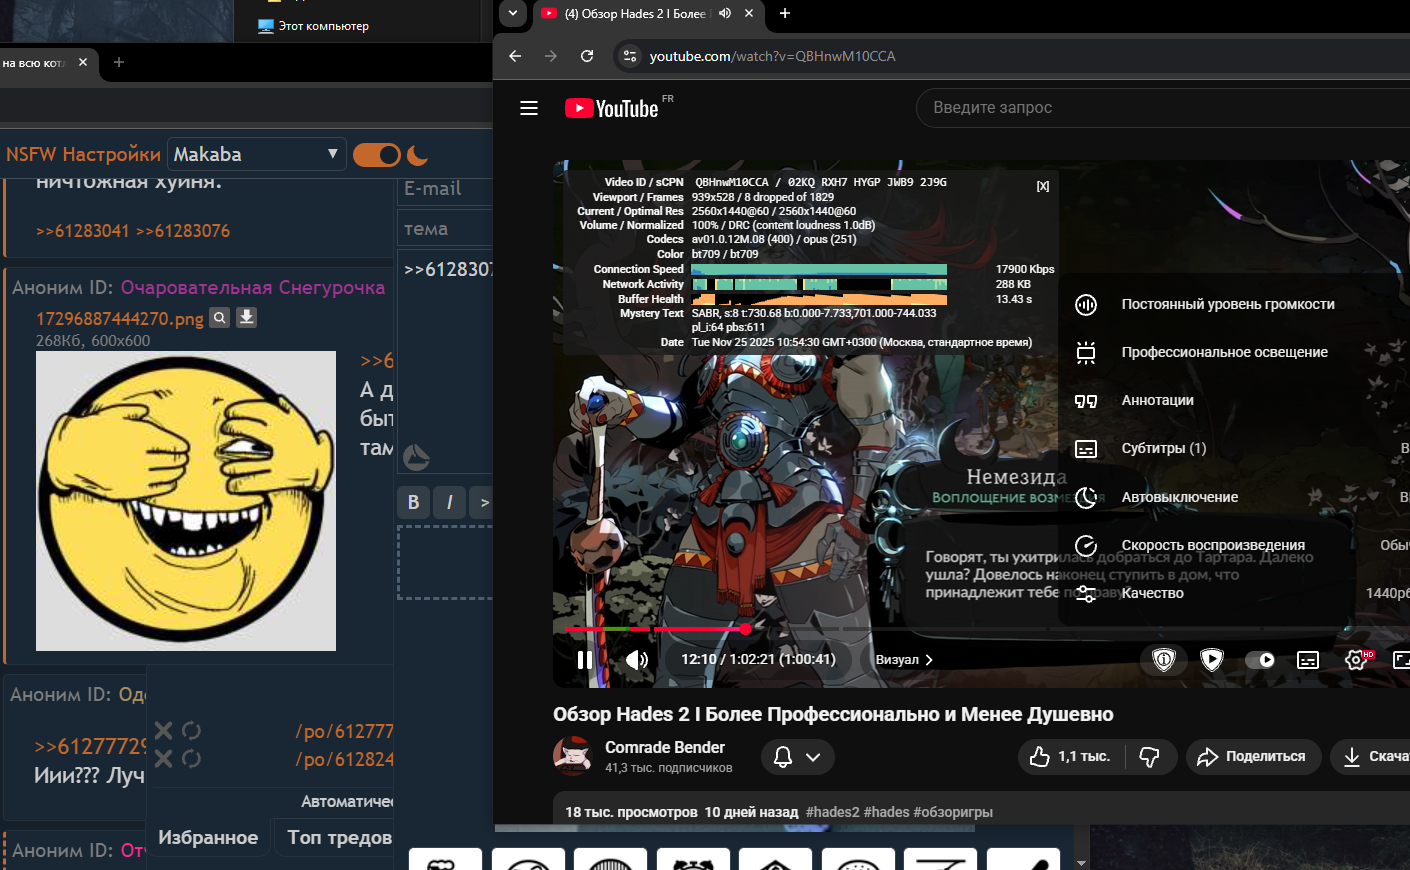The height and width of the screenshot is (870, 1410).
Task: Open the 'Comrade Bender' channel name link
Action: (665, 748)
